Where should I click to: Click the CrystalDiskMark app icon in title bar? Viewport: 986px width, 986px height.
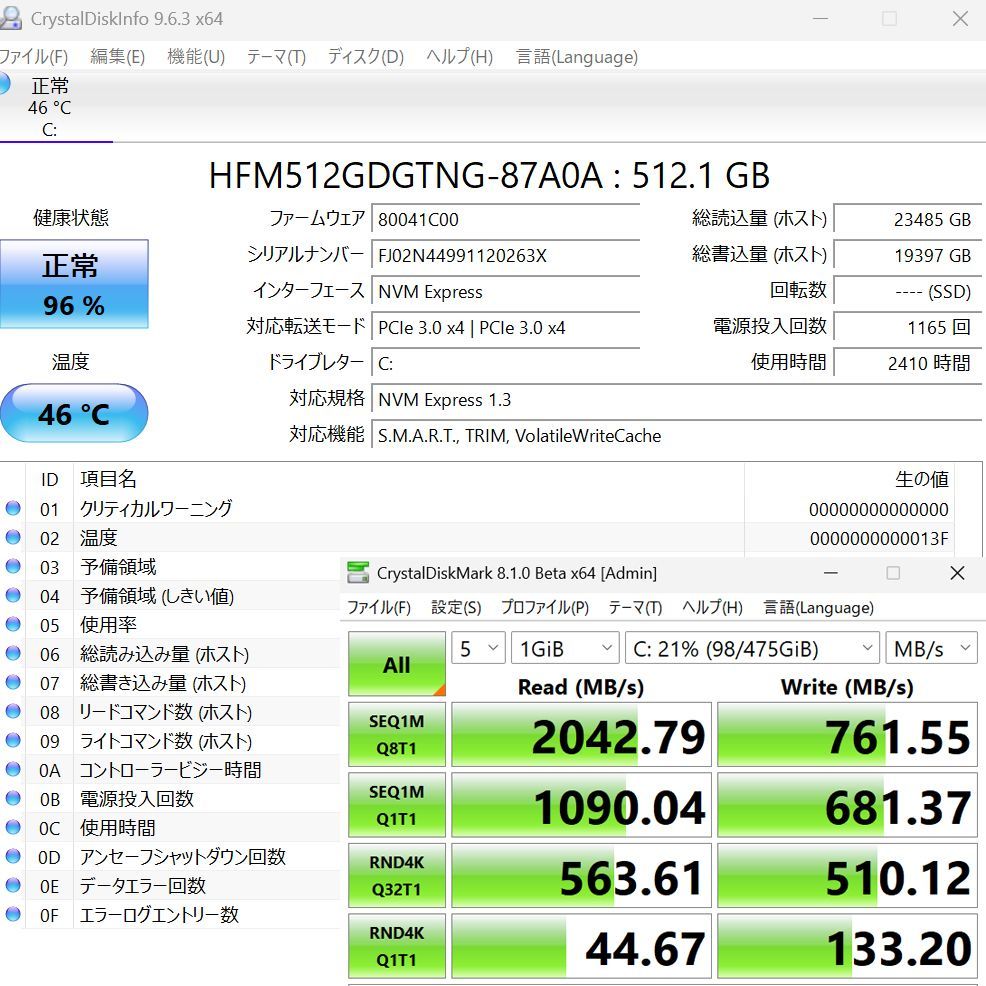358,573
